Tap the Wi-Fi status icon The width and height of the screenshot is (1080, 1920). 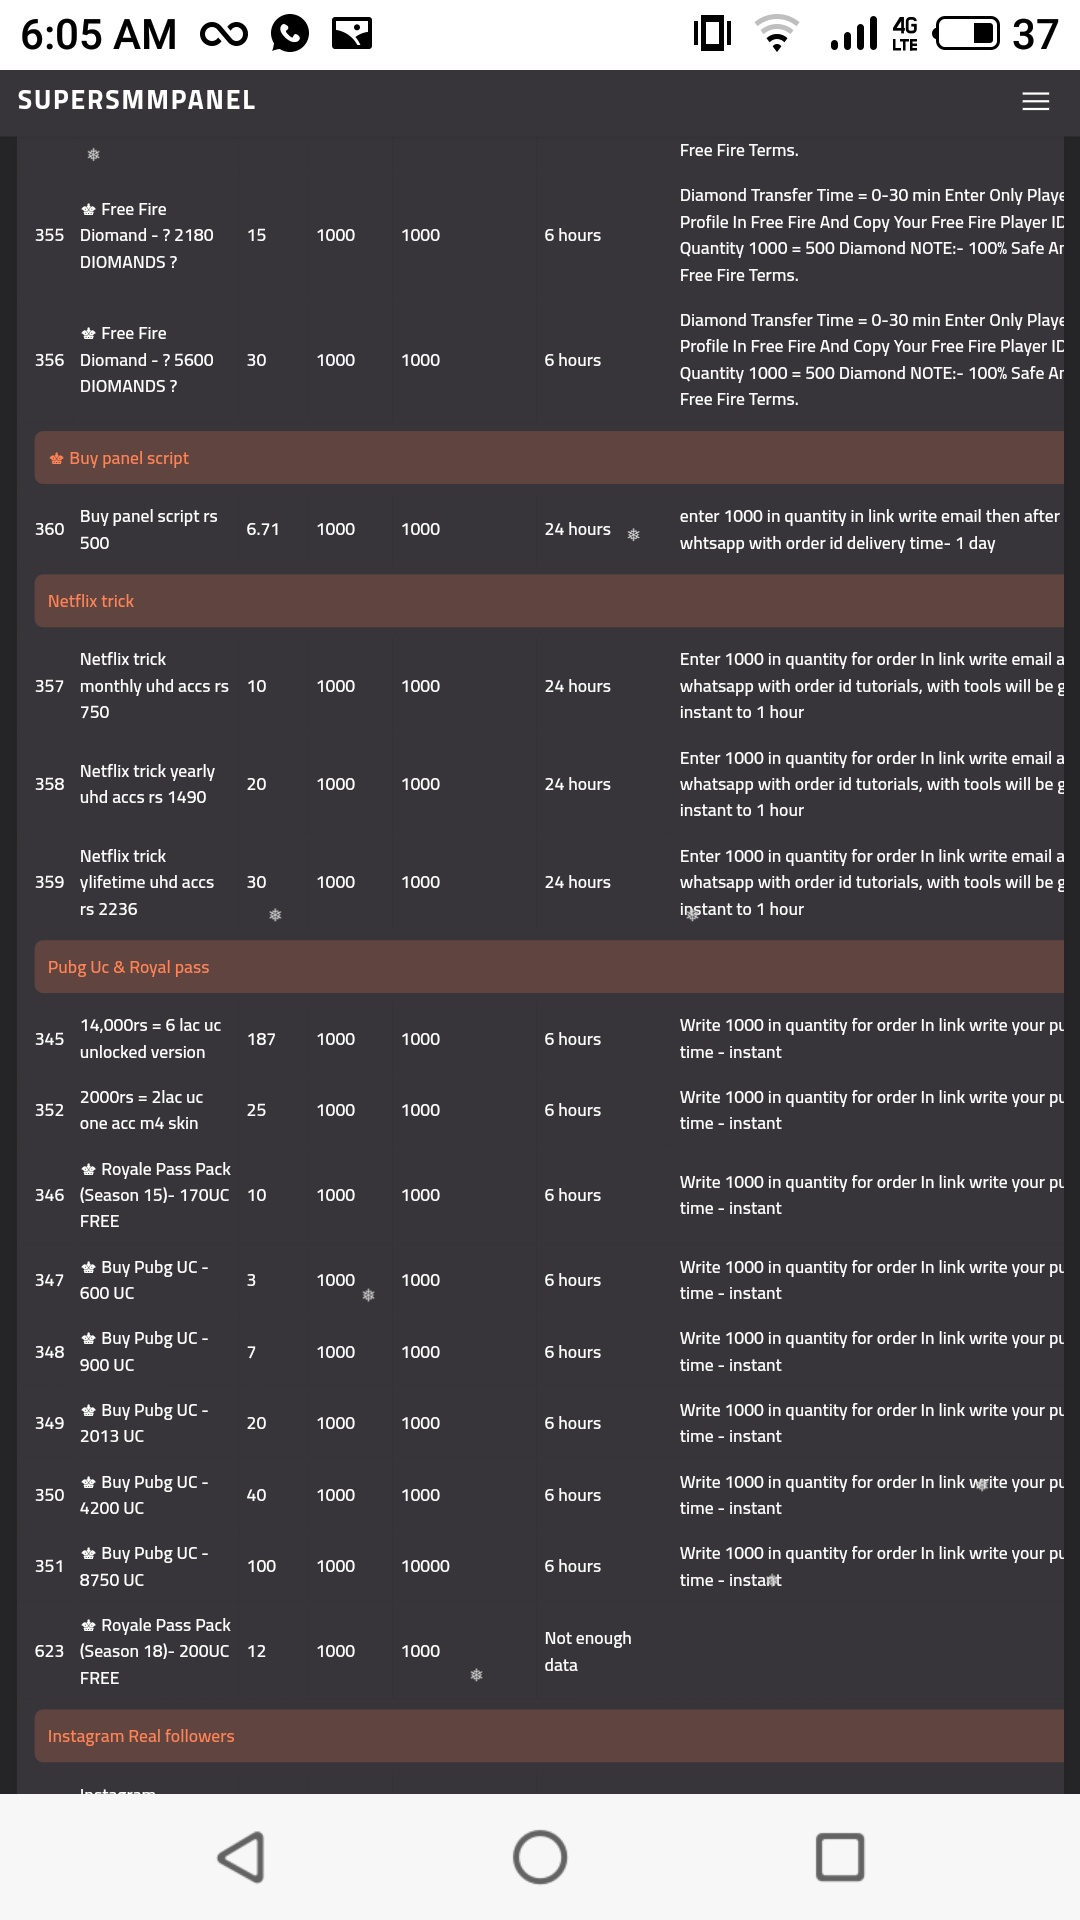tap(777, 34)
